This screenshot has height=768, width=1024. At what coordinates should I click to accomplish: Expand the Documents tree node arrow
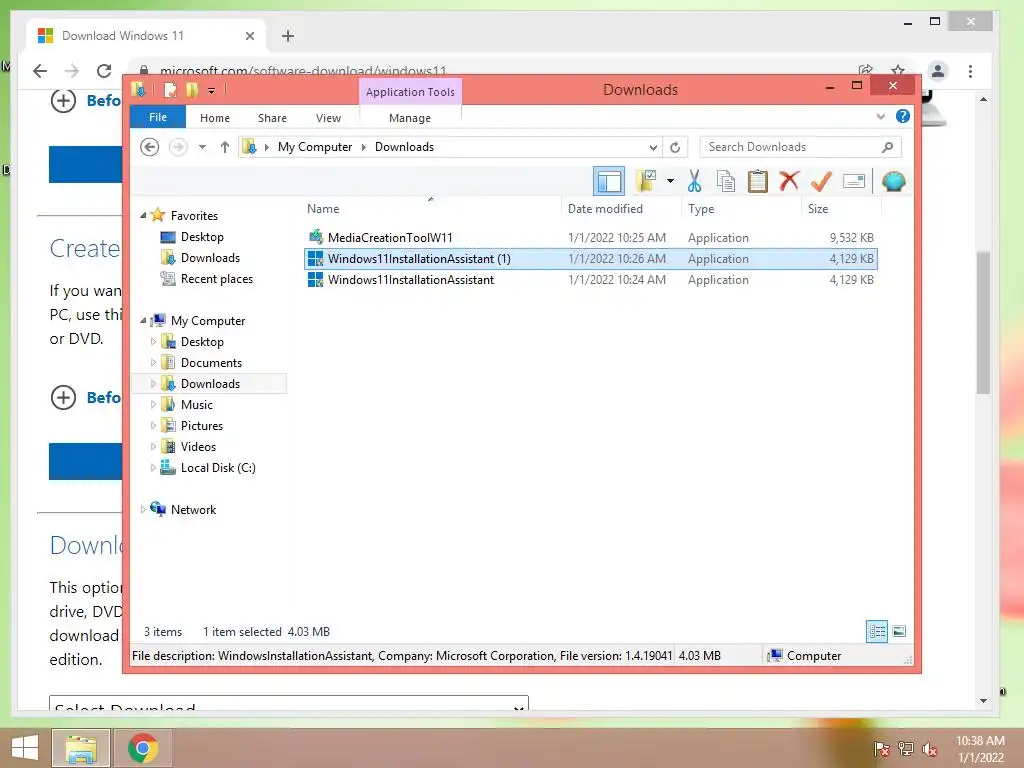[153, 362]
